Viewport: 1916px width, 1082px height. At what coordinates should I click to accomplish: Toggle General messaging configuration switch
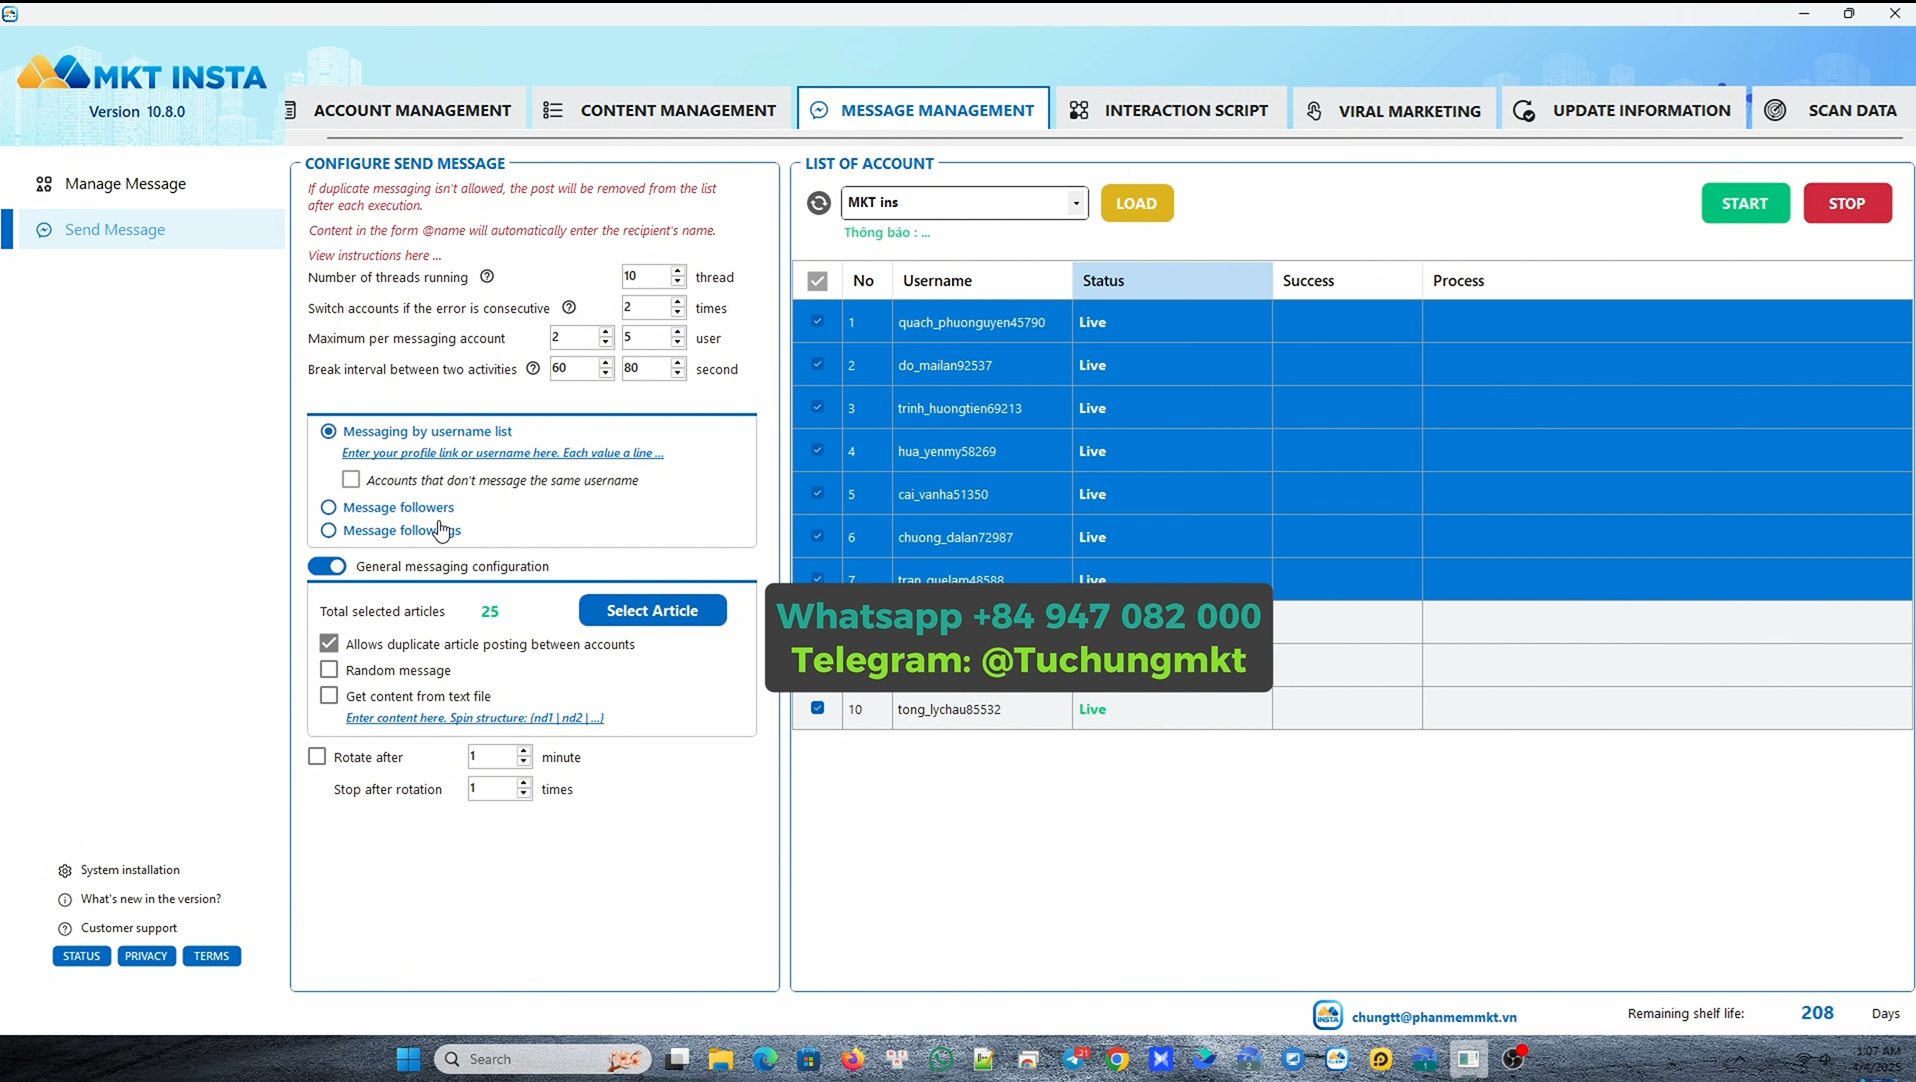[327, 566]
